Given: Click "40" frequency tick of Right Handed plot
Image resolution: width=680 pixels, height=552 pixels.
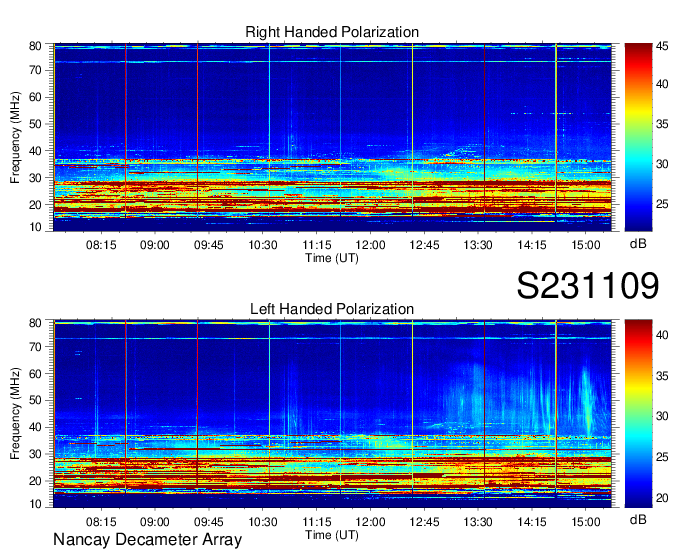Looking at the screenshot, I should pyautogui.click(x=35, y=151).
